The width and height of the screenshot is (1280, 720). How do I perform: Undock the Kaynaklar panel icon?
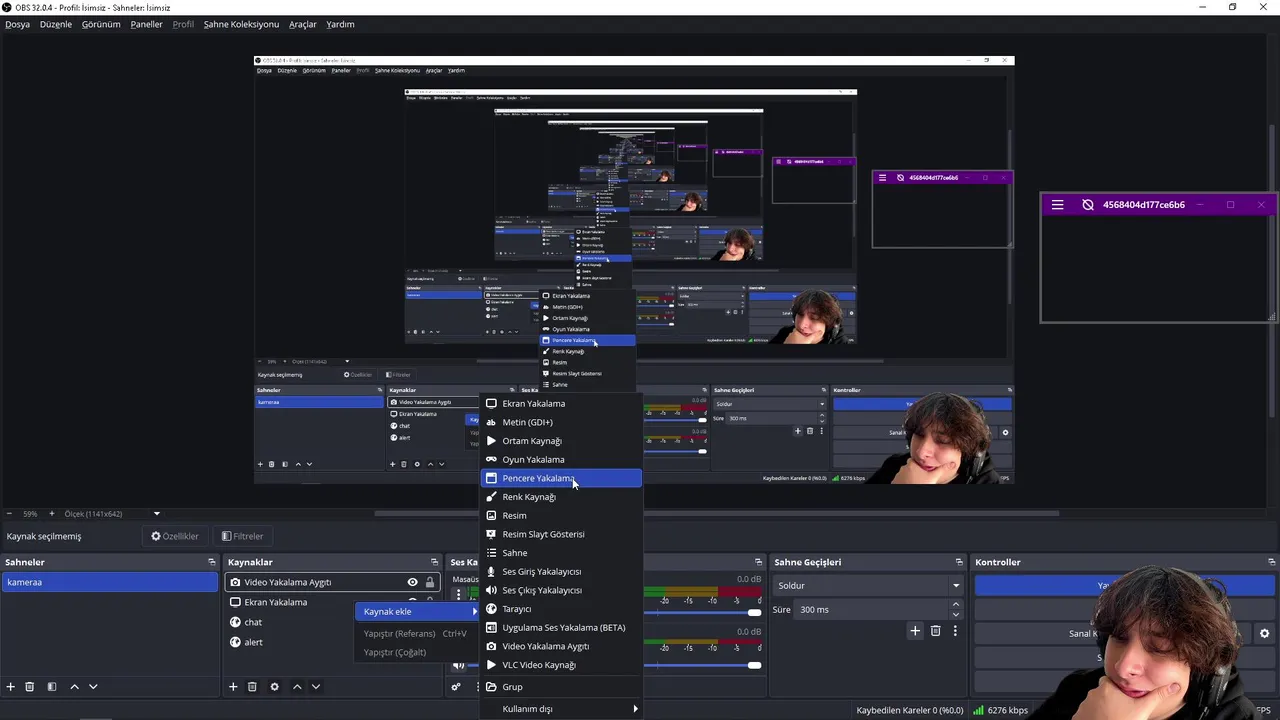434,562
